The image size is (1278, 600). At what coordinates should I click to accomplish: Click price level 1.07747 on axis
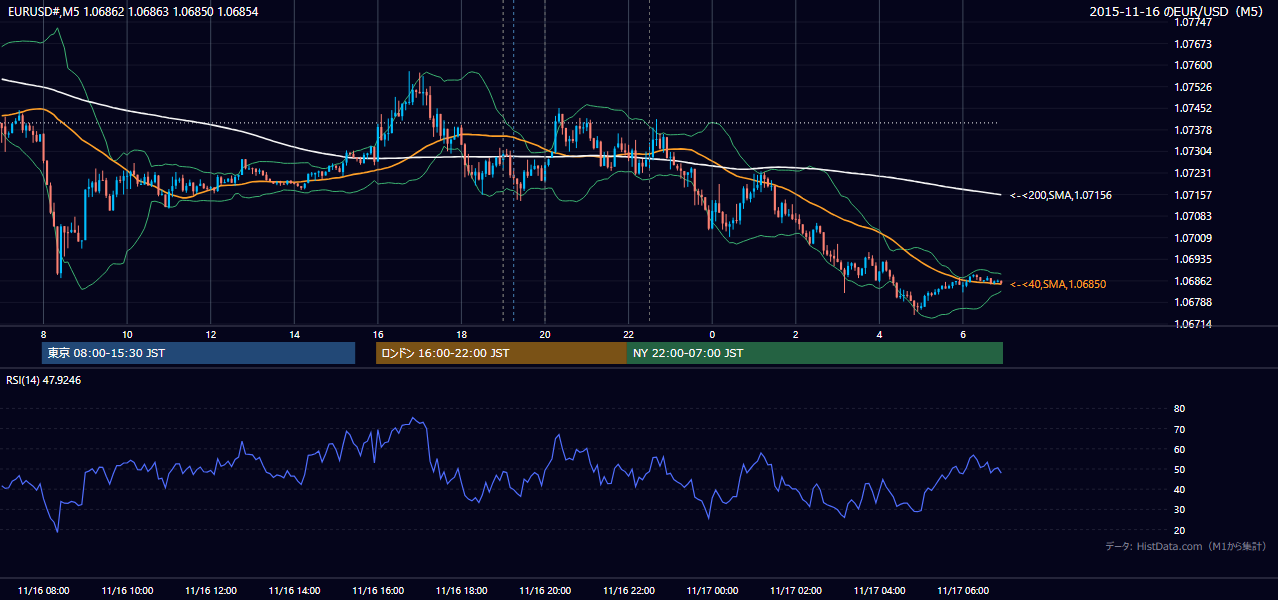pos(1192,22)
